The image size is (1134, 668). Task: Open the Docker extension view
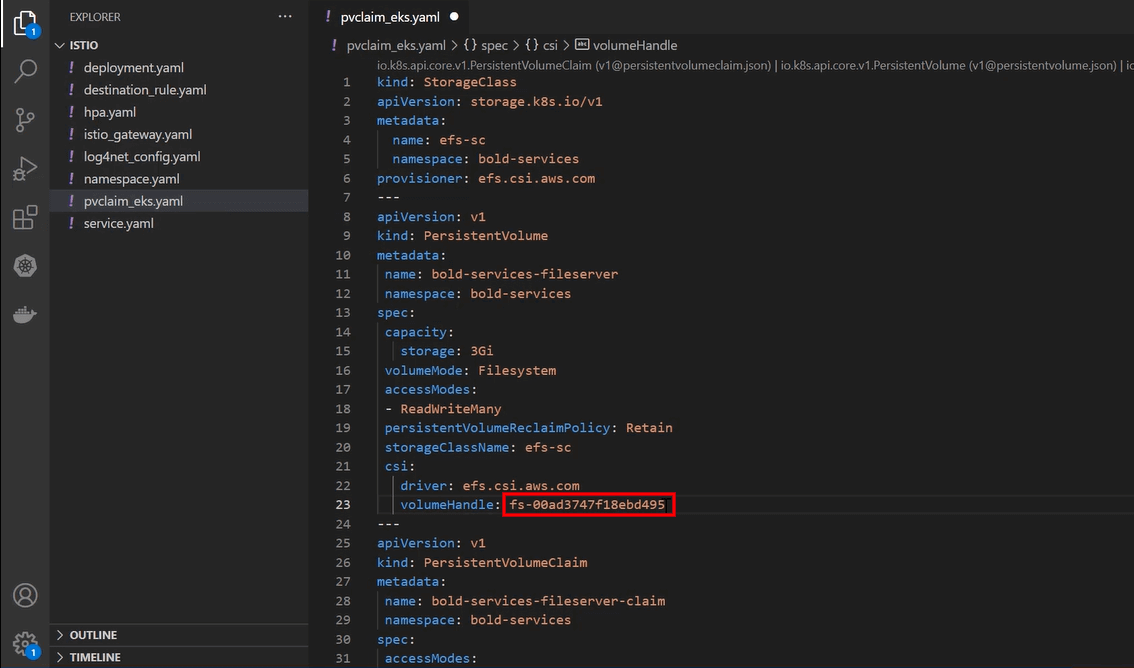[x=25, y=312]
